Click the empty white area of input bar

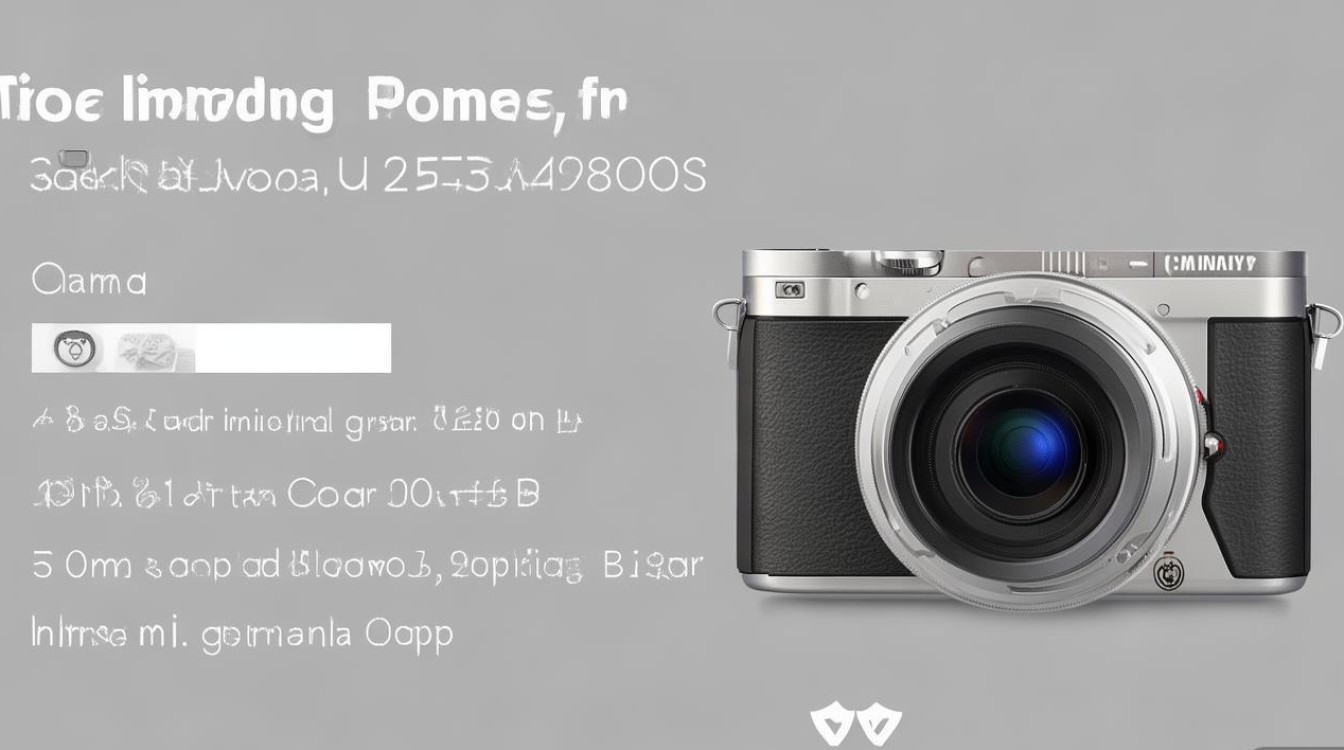(292, 348)
